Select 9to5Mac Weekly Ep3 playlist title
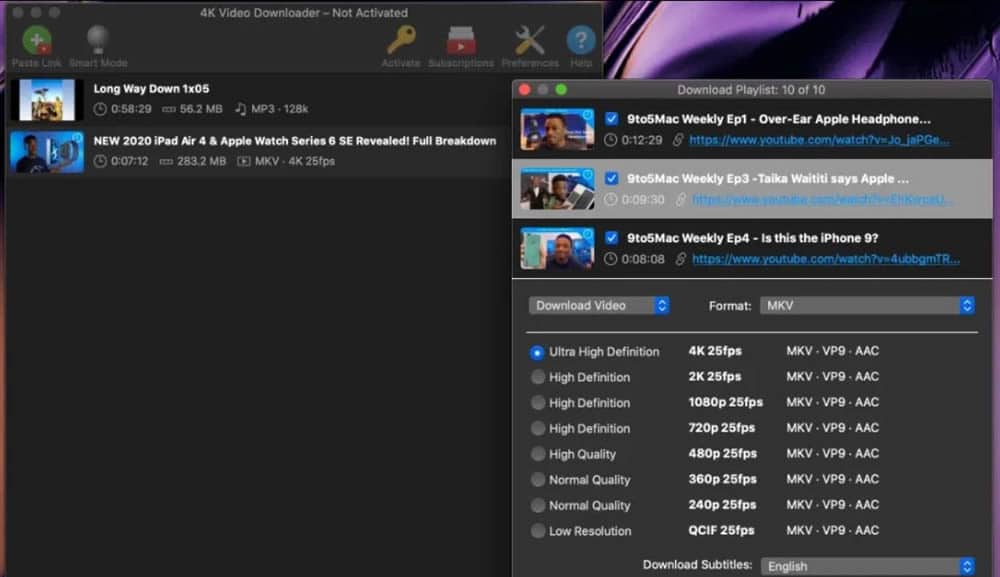Screen dimensions: 1000x577 pos(768,179)
